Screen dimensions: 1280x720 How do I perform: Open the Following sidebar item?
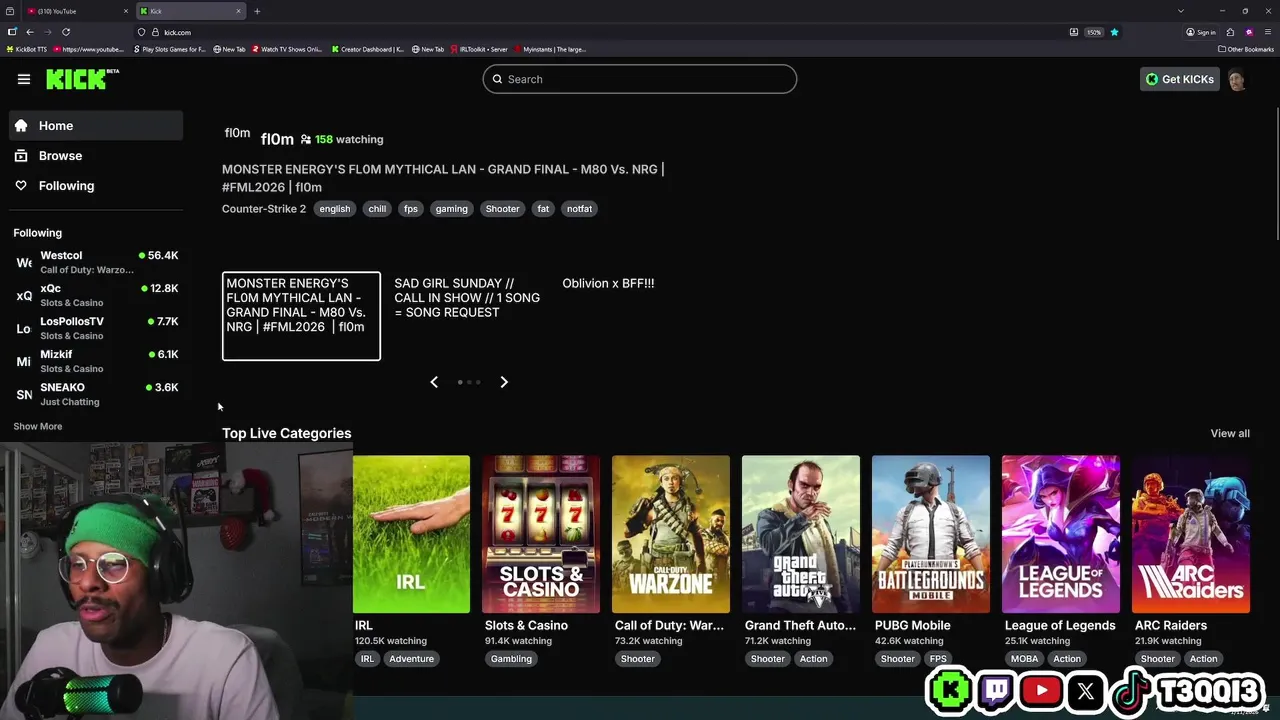tap(96, 186)
